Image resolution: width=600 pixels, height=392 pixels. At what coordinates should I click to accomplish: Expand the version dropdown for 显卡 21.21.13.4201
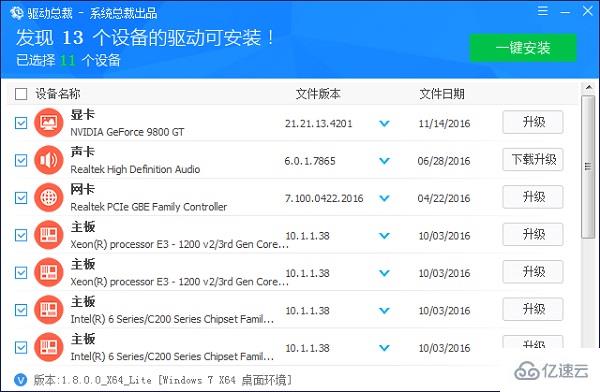click(384, 123)
